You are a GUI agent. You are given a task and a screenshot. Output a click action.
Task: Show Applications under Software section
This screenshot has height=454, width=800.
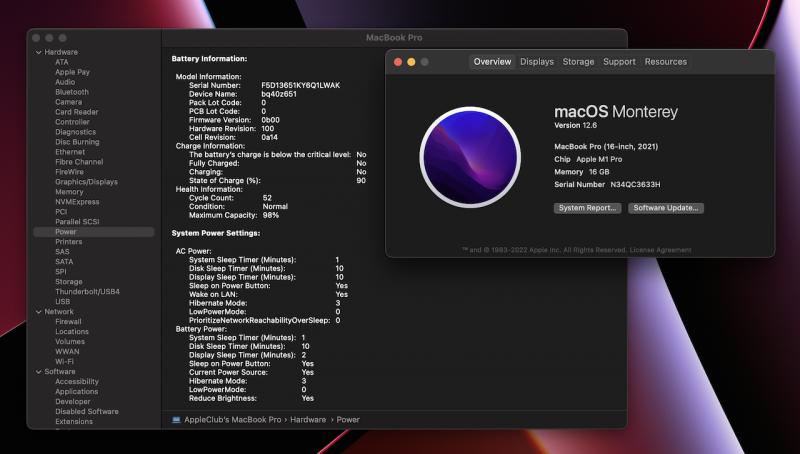(x=77, y=392)
